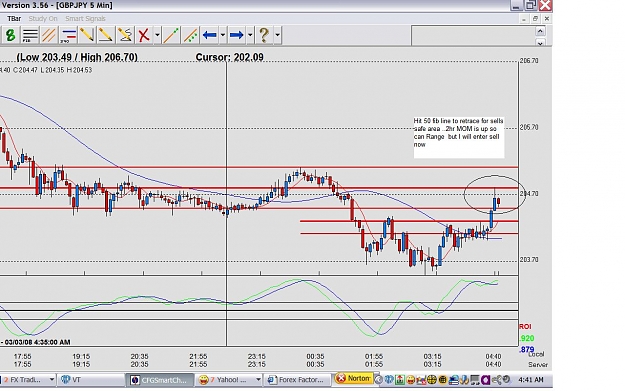Screen dimensions: 625x391
Task: Click the 23:15 time axis label
Action: 256,356
